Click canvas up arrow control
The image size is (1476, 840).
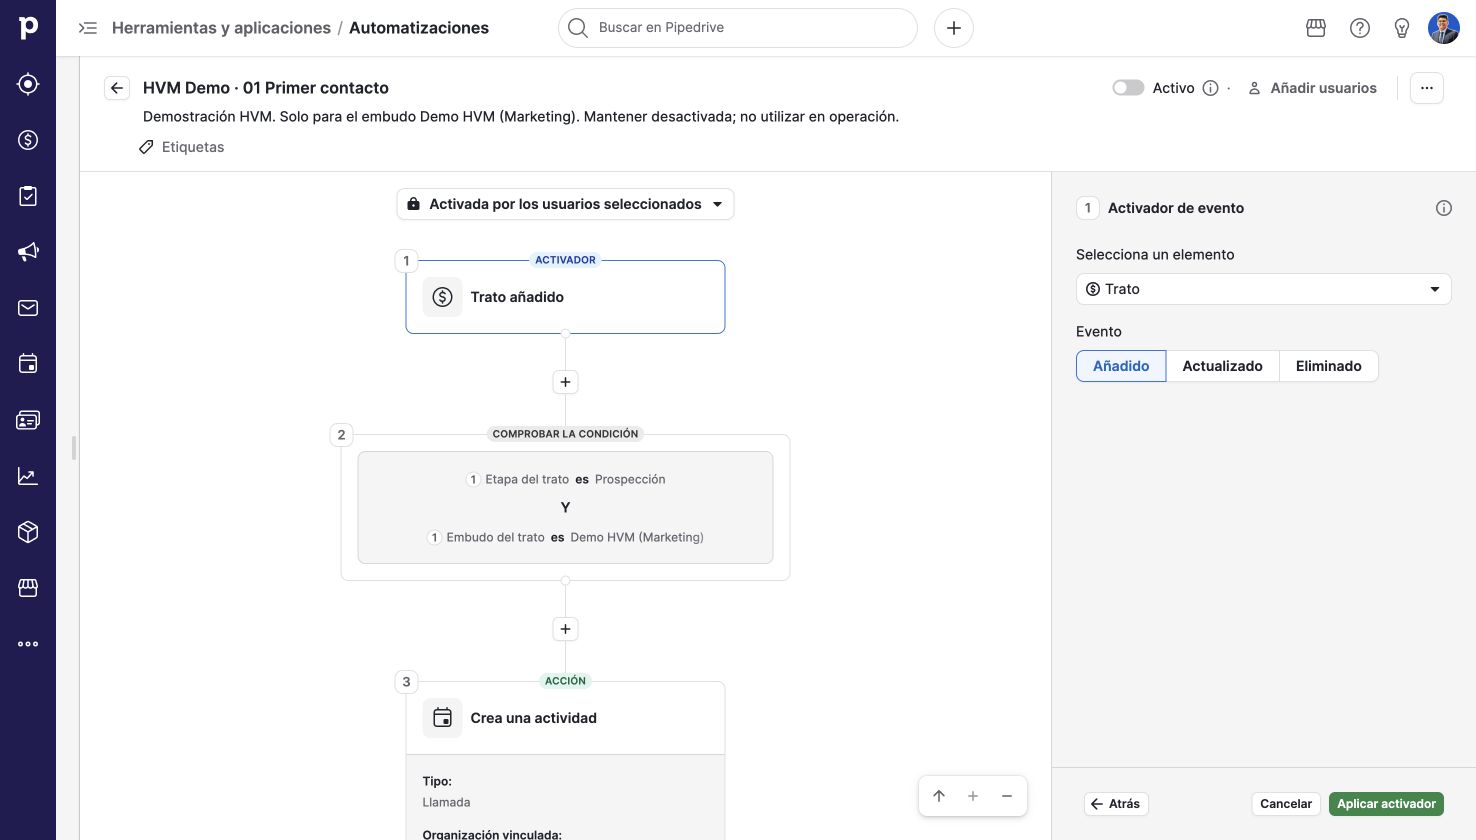(x=939, y=796)
